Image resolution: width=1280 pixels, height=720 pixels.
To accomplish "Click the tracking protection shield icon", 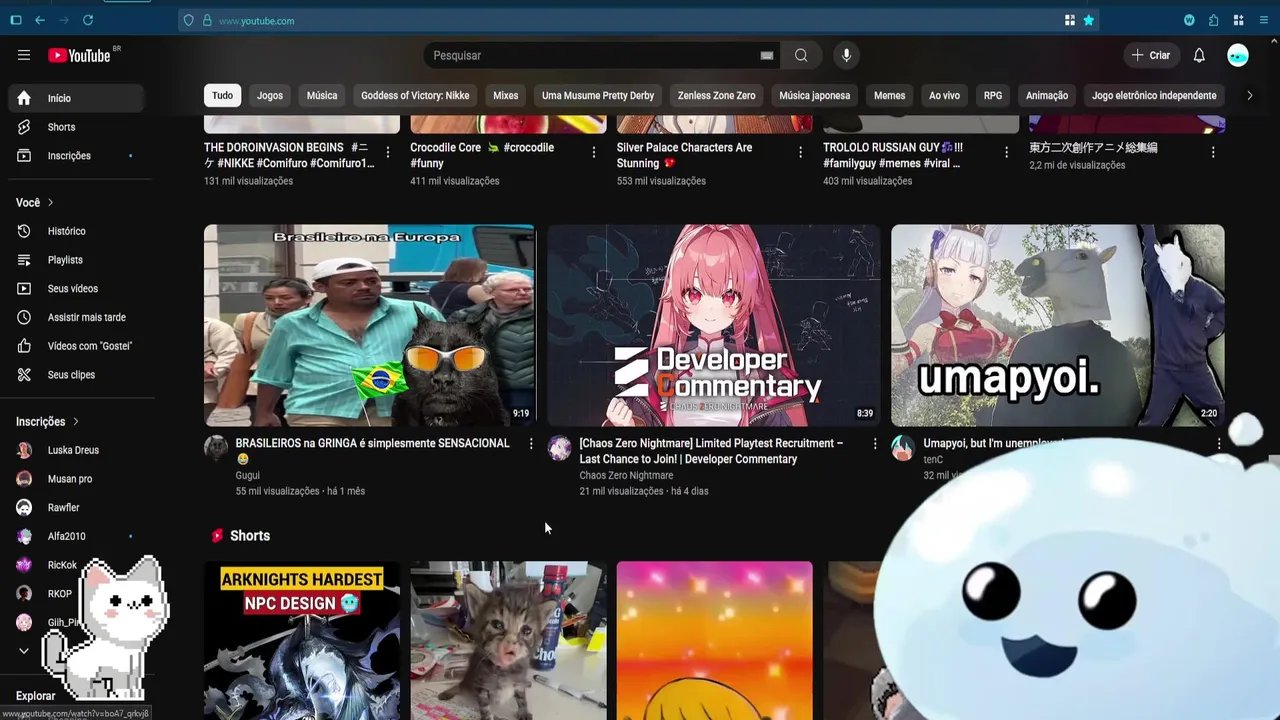I will (x=188, y=20).
